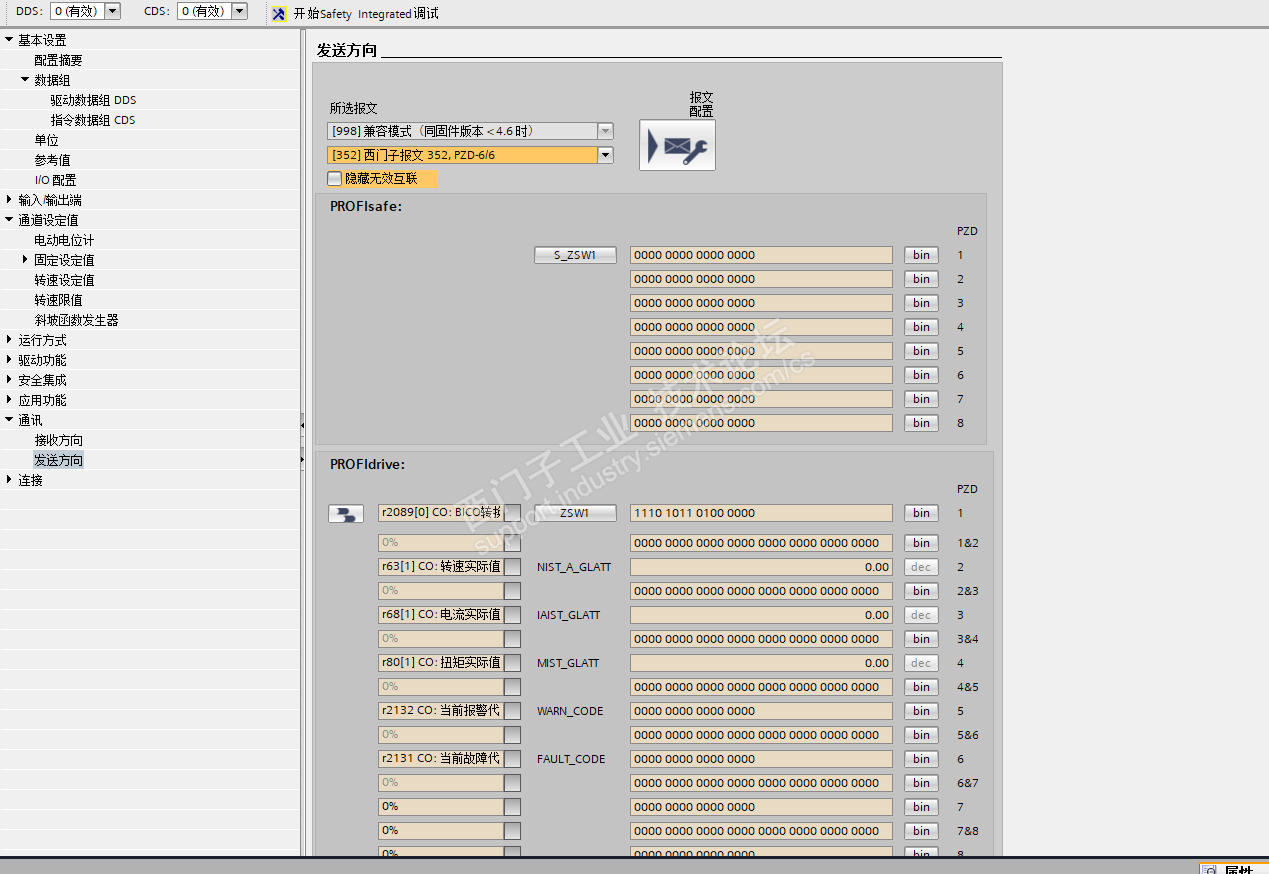Click small square button next to r2131
The image size is (1269, 874).
[x=512, y=759]
